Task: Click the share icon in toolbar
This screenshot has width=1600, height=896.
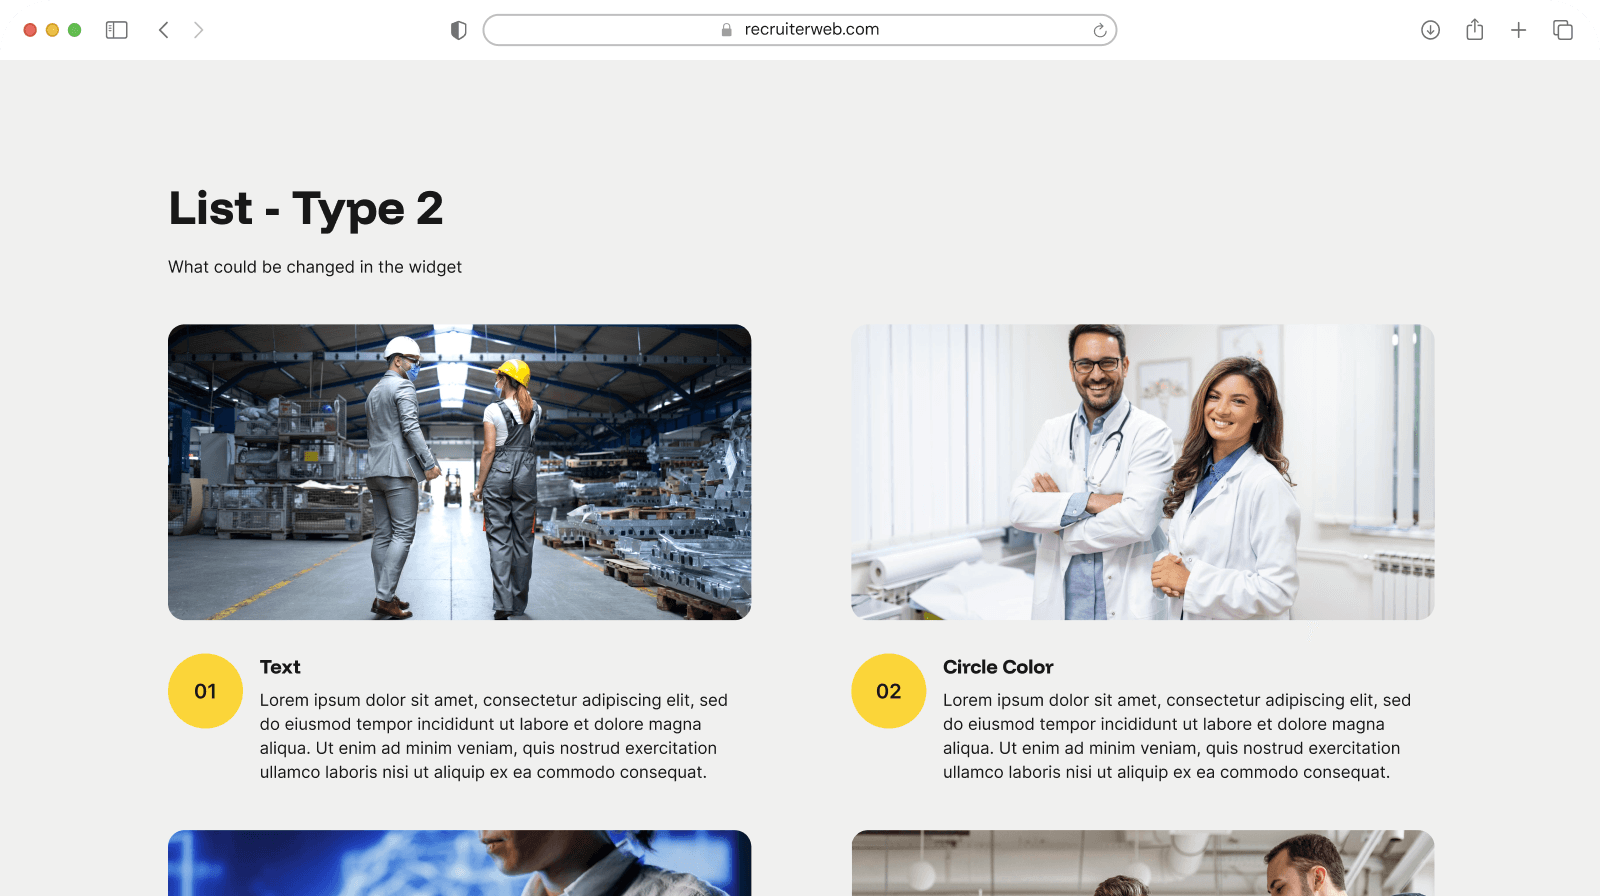Action: click(x=1474, y=30)
